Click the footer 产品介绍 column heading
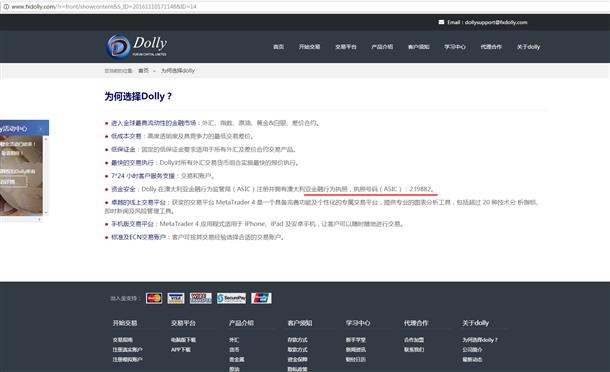Screen dimensions: 610x372 coord(241,323)
